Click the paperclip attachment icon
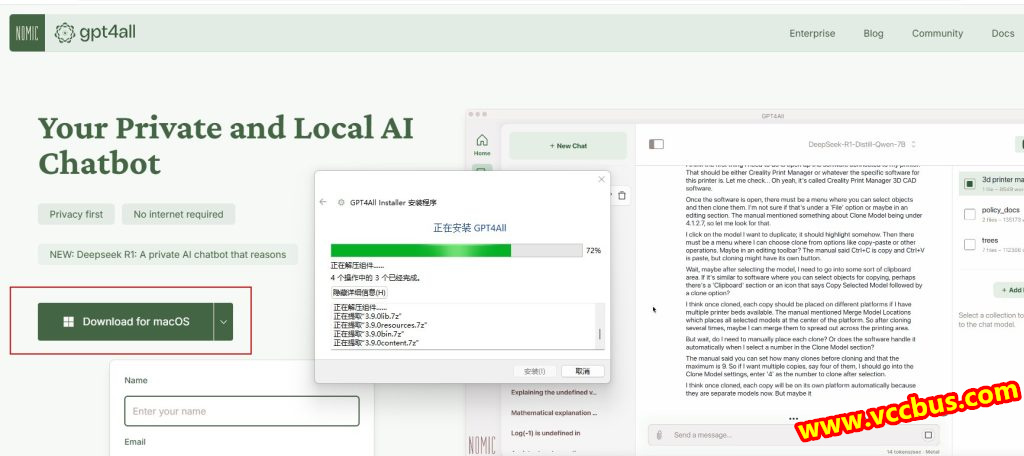 click(x=659, y=435)
